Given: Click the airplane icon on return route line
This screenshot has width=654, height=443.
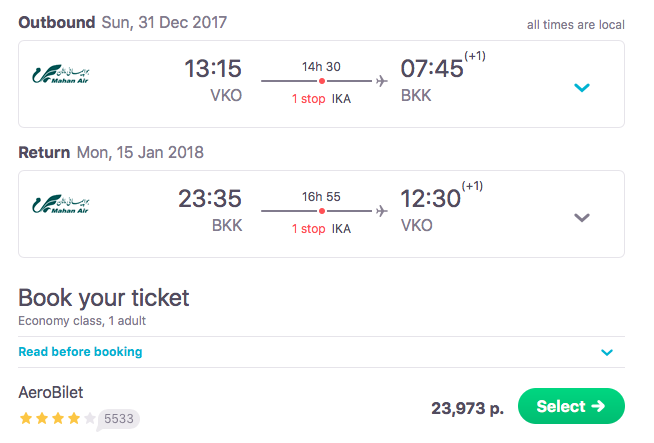Looking at the screenshot, I should [x=381, y=211].
